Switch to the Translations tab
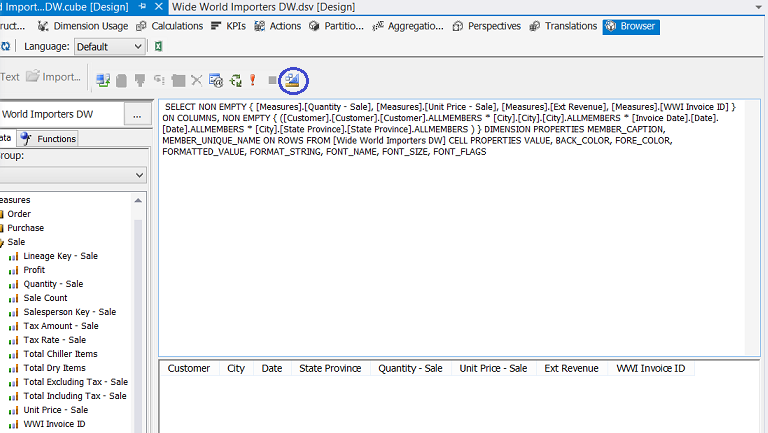The width and height of the screenshot is (768, 433). pyautogui.click(x=563, y=26)
